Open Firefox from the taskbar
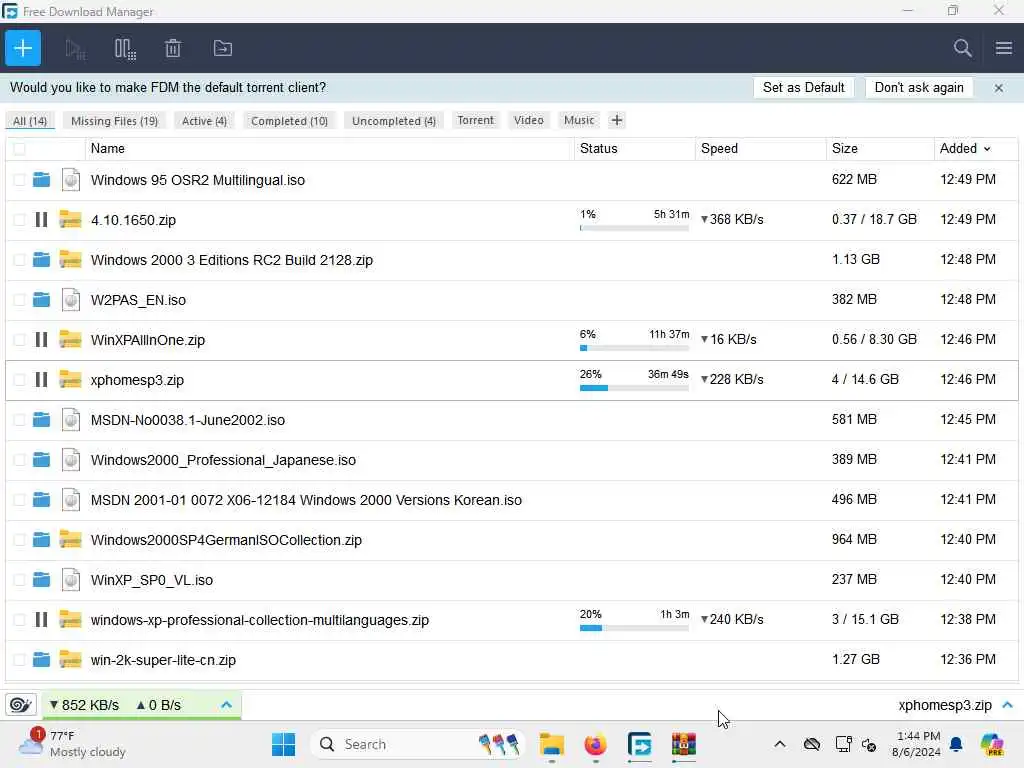The height and width of the screenshot is (768, 1024). (x=595, y=744)
